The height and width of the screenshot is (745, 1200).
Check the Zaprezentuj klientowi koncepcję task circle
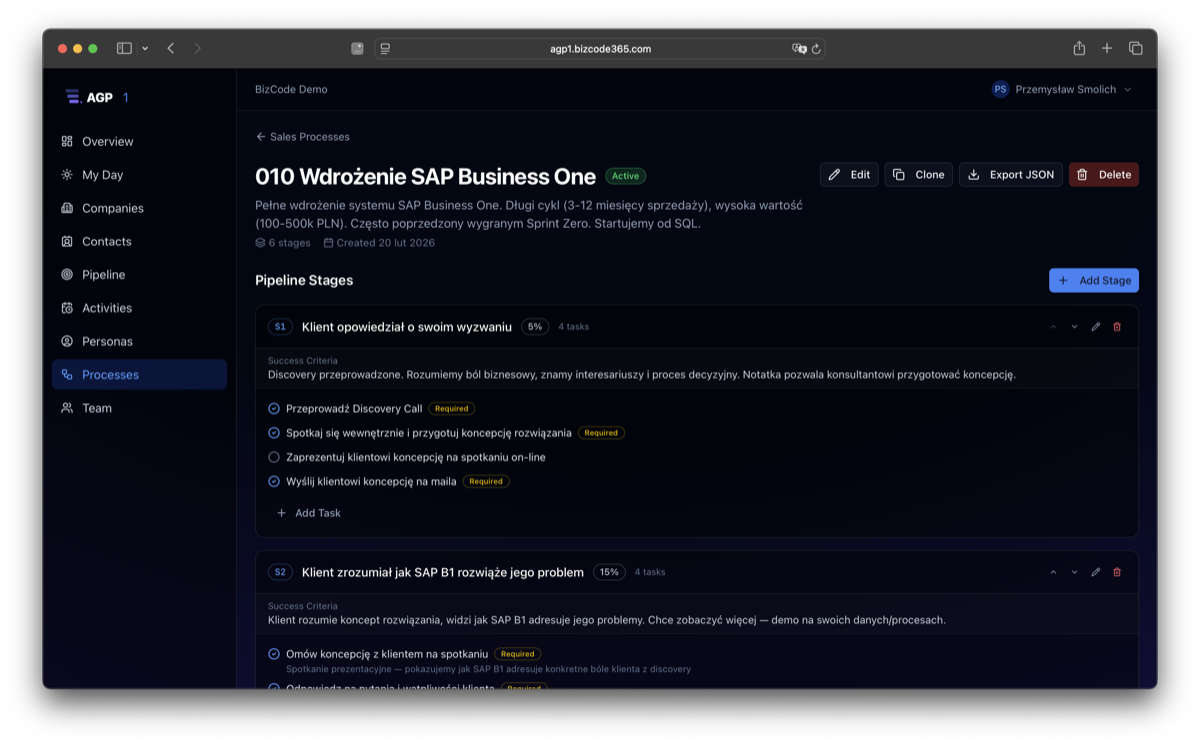click(x=273, y=457)
